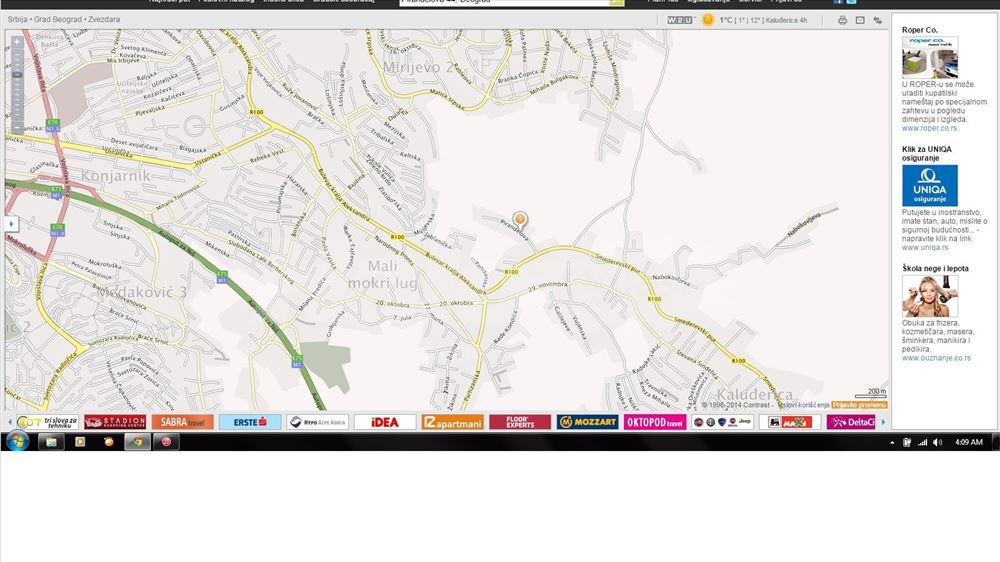Click the Floor Experts banner

[520, 422]
